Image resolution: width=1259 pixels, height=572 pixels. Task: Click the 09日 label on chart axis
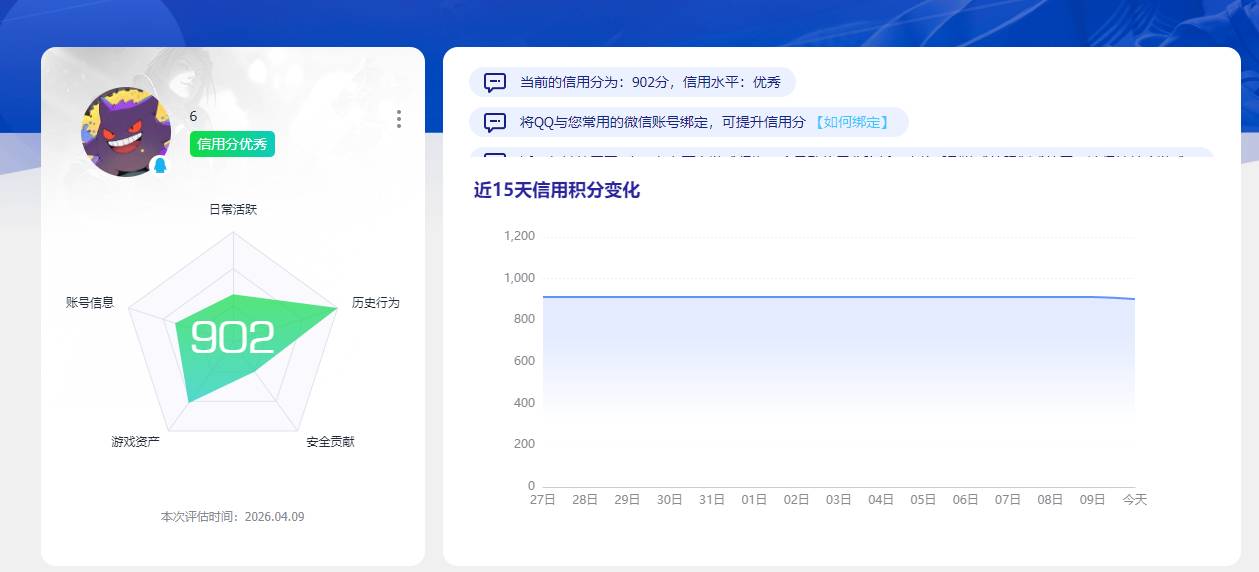point(1092,499)
